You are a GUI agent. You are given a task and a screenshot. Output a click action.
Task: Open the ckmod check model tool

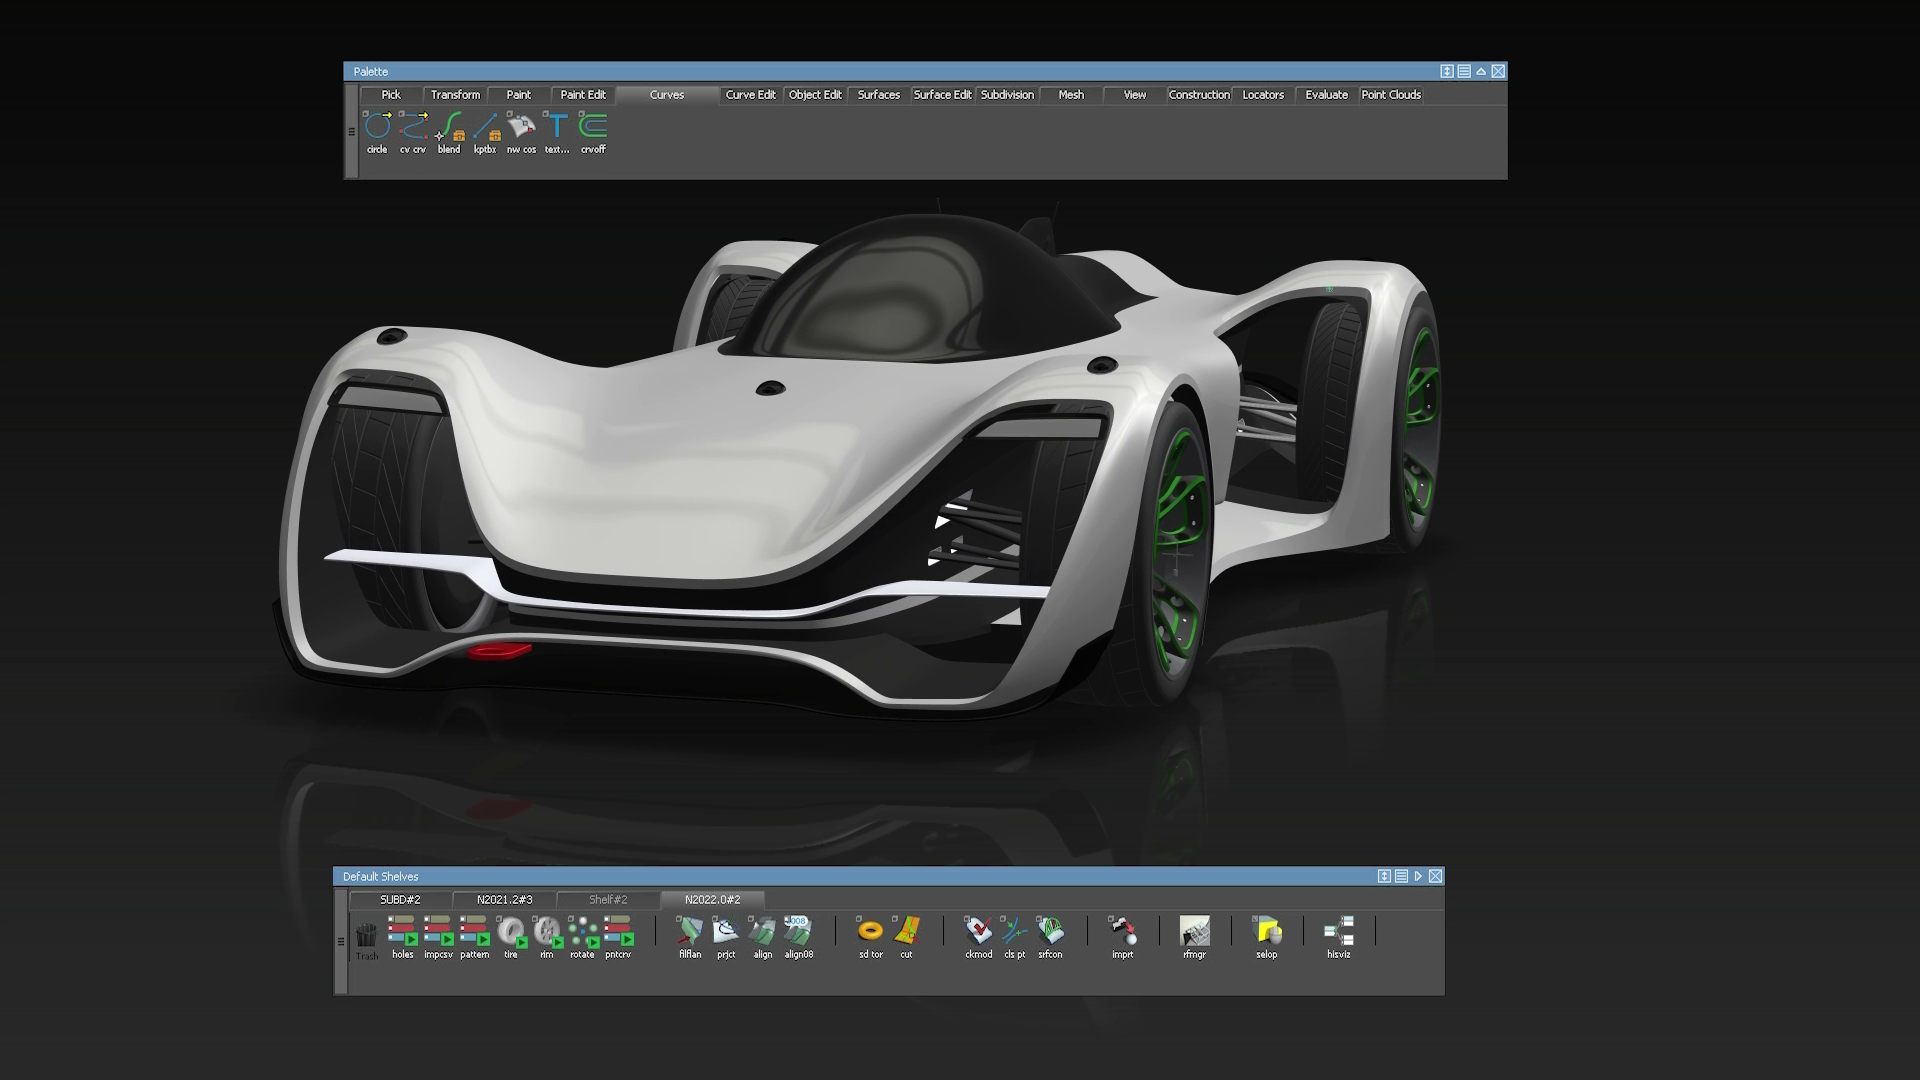[x=978, y=932]
